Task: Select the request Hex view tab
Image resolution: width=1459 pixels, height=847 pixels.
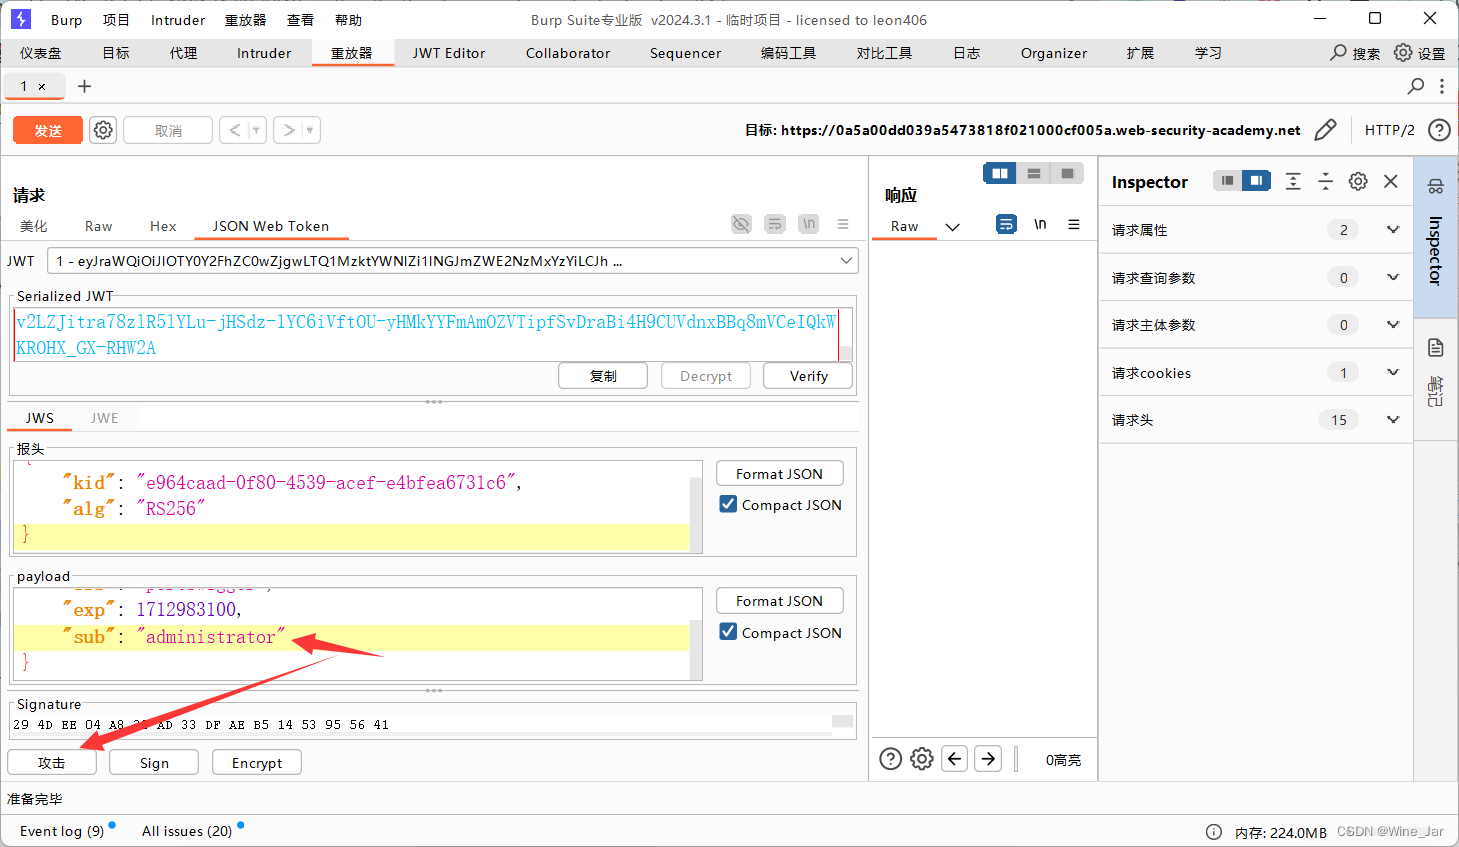Action: [x=163, y=226]
